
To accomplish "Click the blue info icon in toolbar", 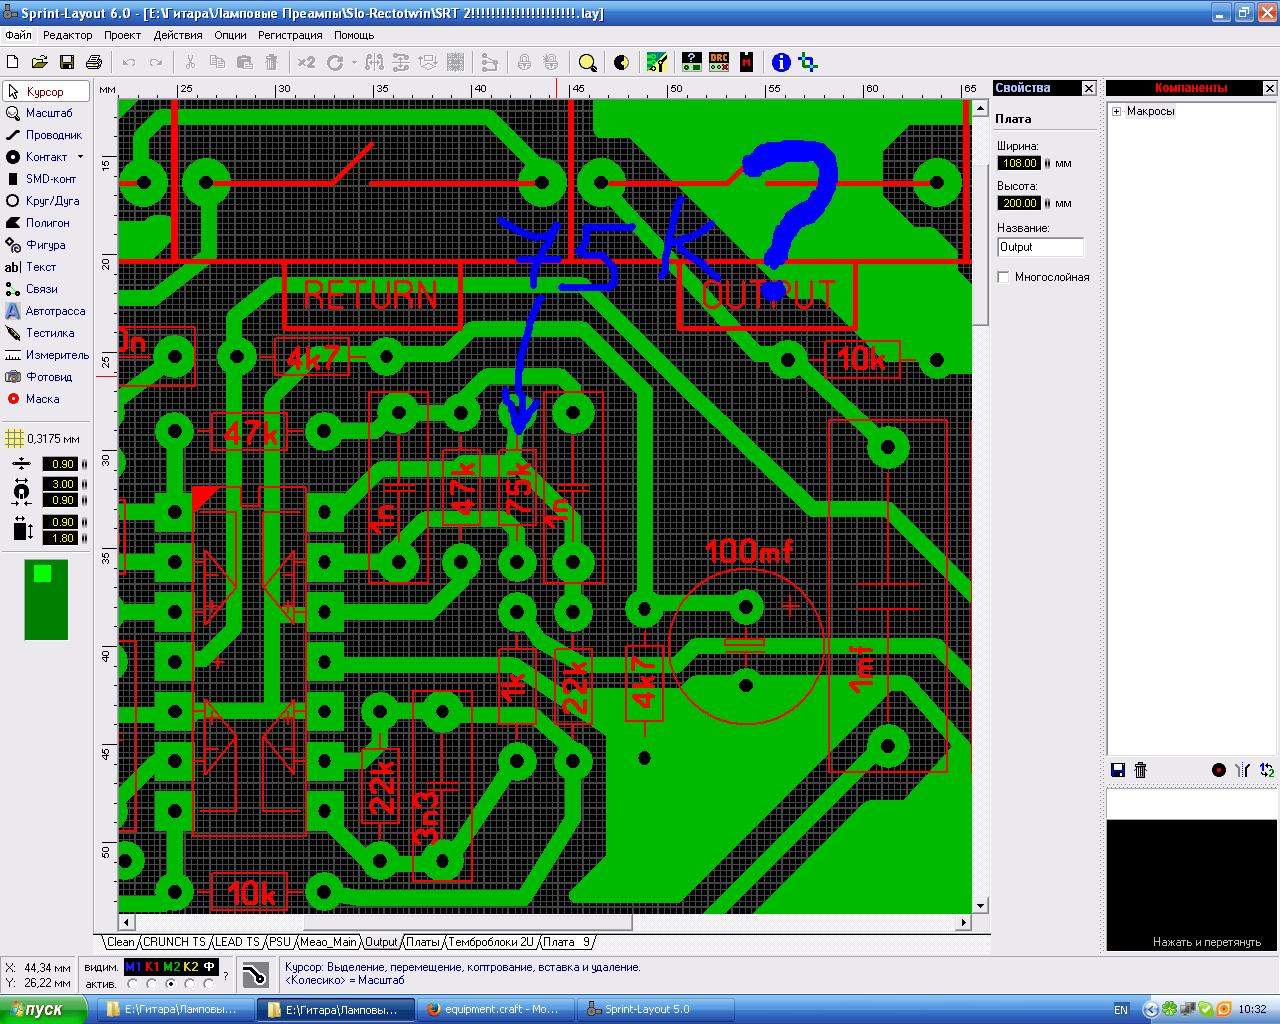I will [781, 62].
